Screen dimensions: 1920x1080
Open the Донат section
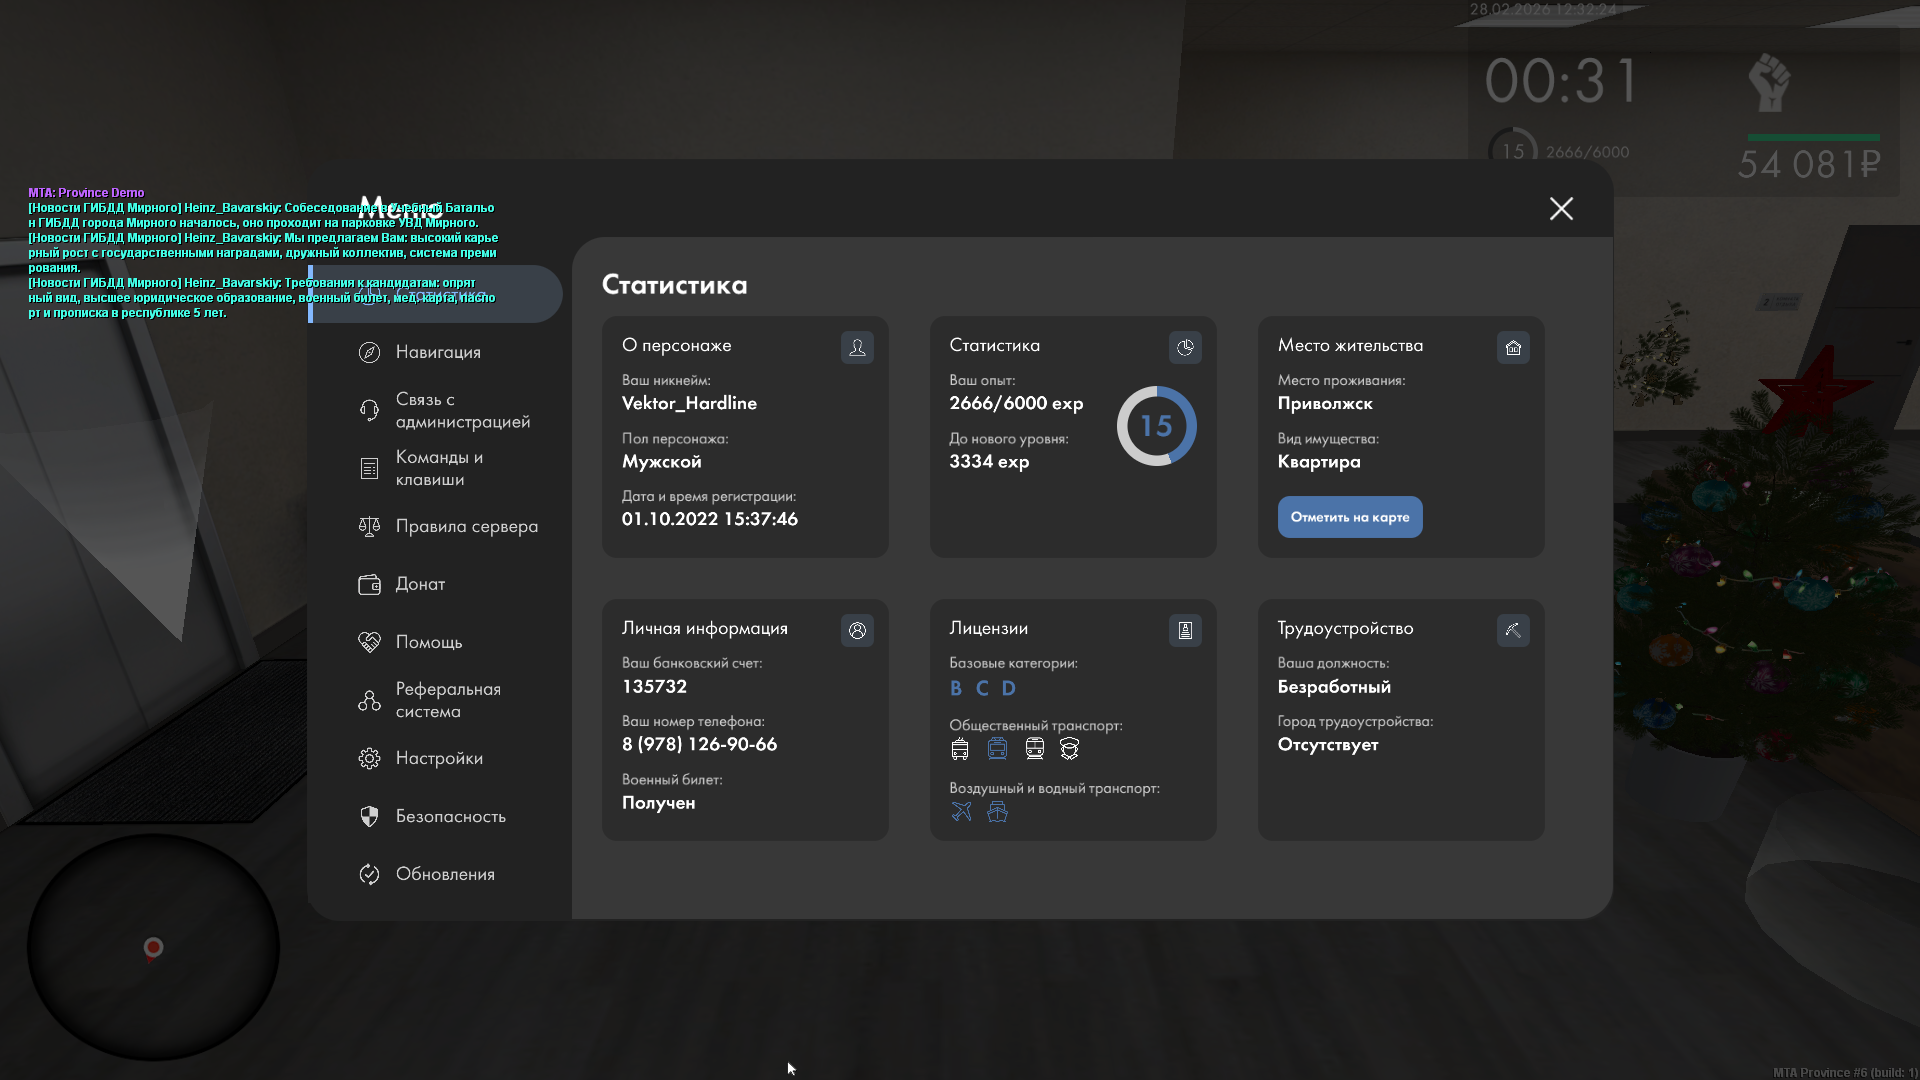coord(420,584)
